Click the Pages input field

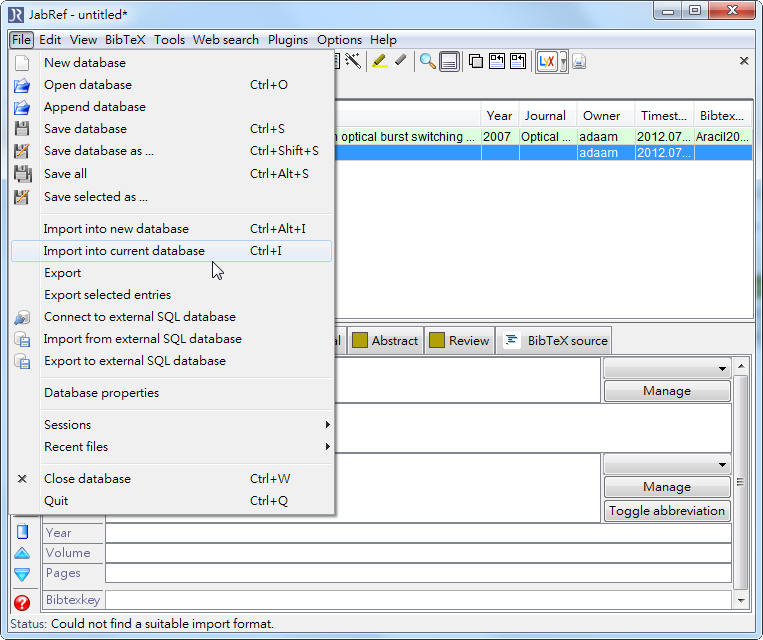coord(418,573)
